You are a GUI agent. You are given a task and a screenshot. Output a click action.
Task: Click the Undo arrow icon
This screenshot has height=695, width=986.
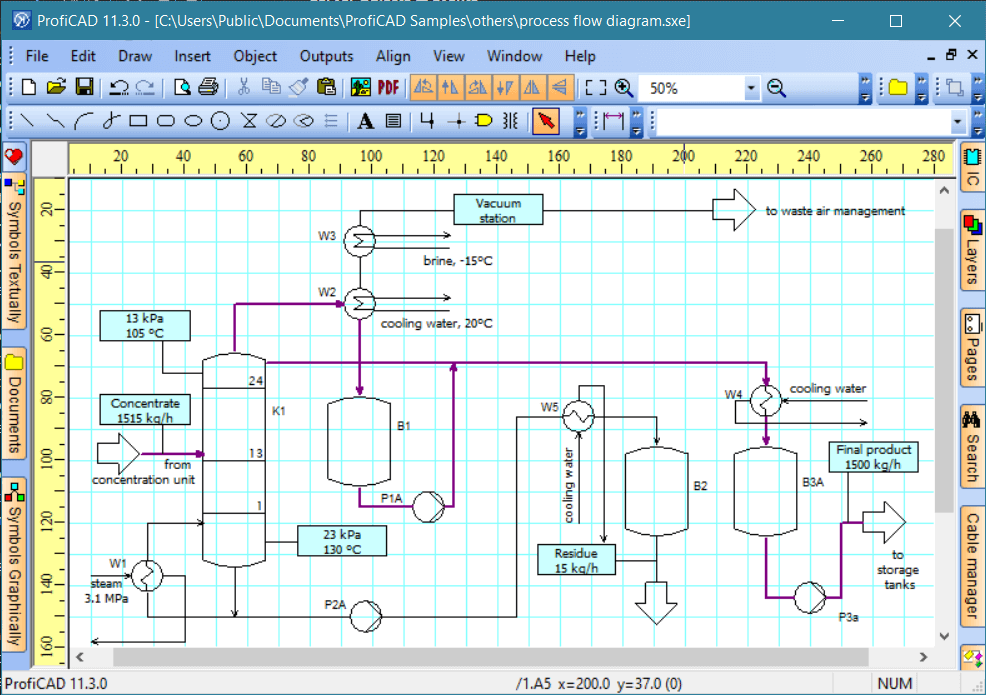point(119,88)
